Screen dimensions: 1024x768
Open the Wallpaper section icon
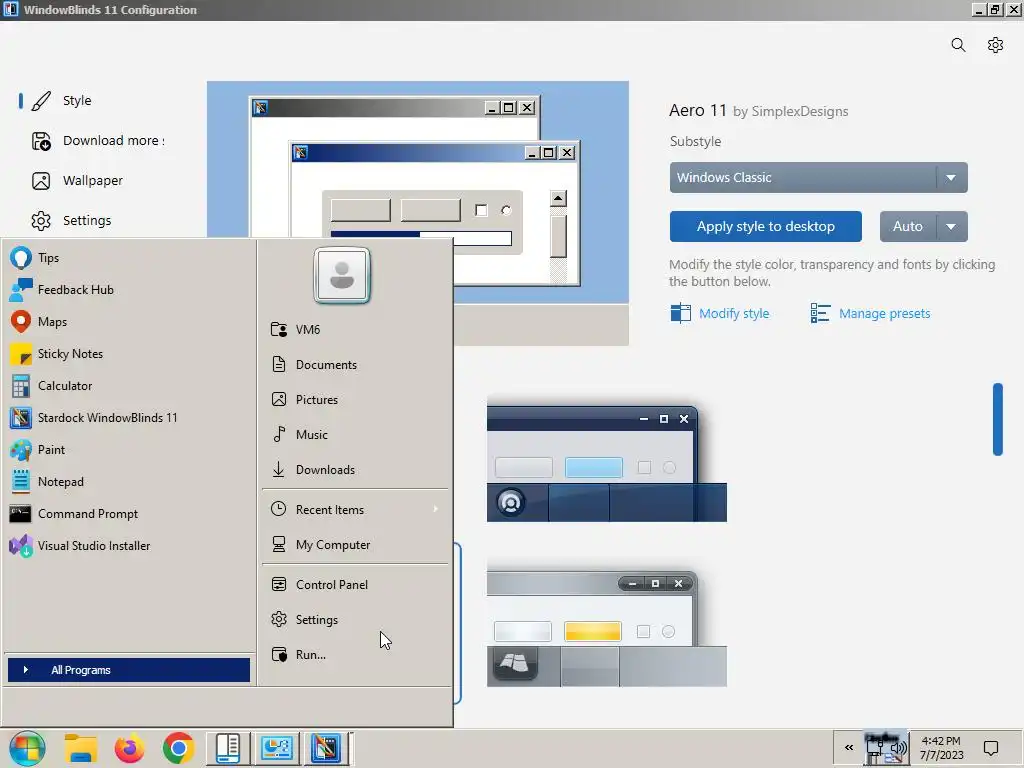click(41, 180)
